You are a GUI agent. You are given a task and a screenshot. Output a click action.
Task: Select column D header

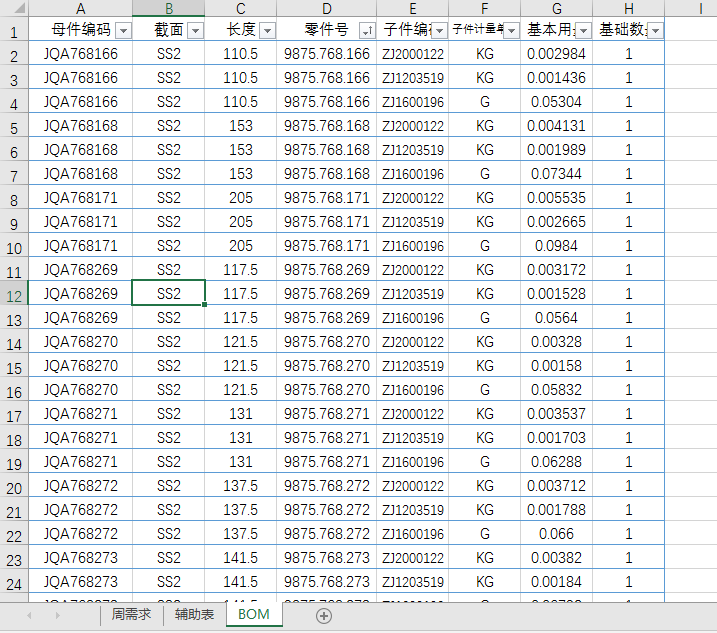click(326, 8)
